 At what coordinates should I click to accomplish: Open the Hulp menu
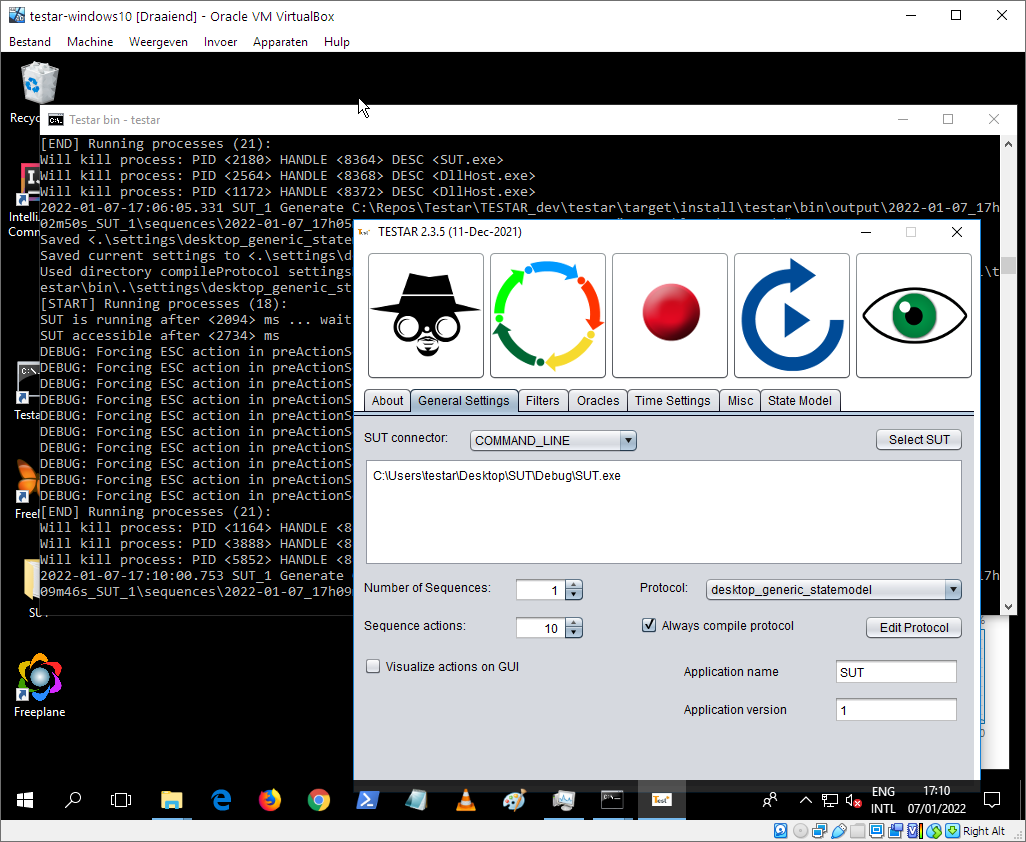tap(337, 42)
